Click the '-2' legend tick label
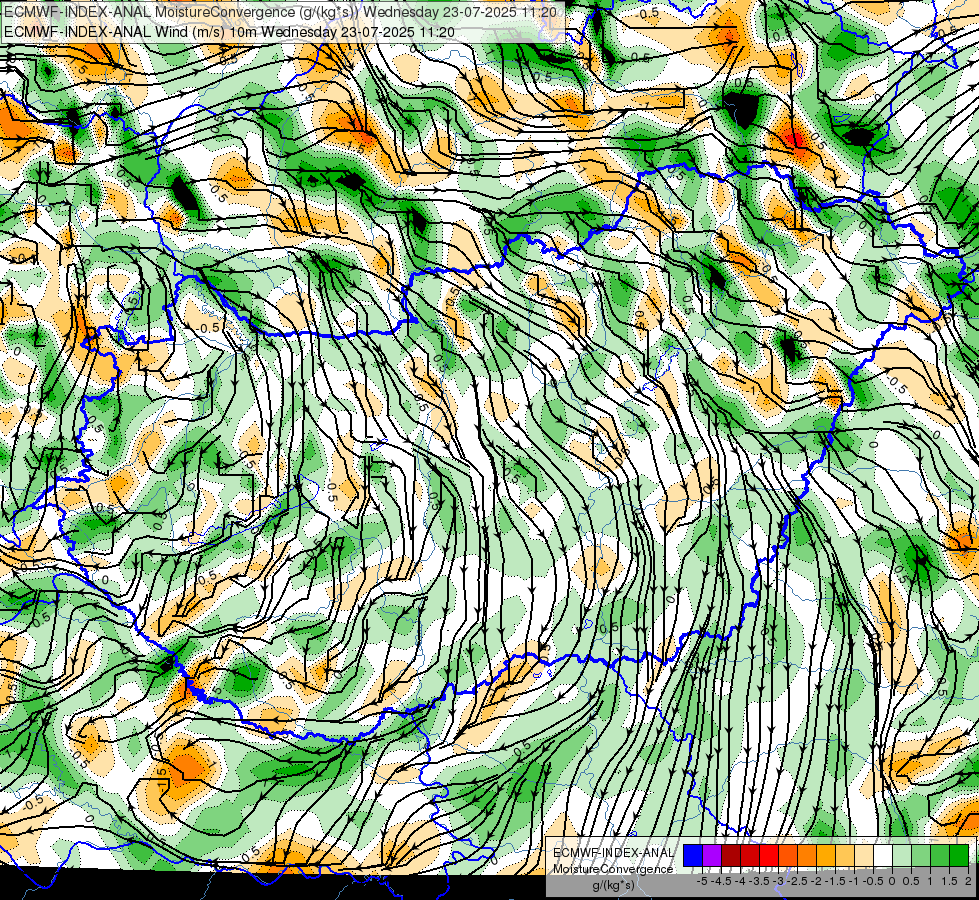Image resolution: width=979 pixels, height=900 pixels. (x=817, y=881)
